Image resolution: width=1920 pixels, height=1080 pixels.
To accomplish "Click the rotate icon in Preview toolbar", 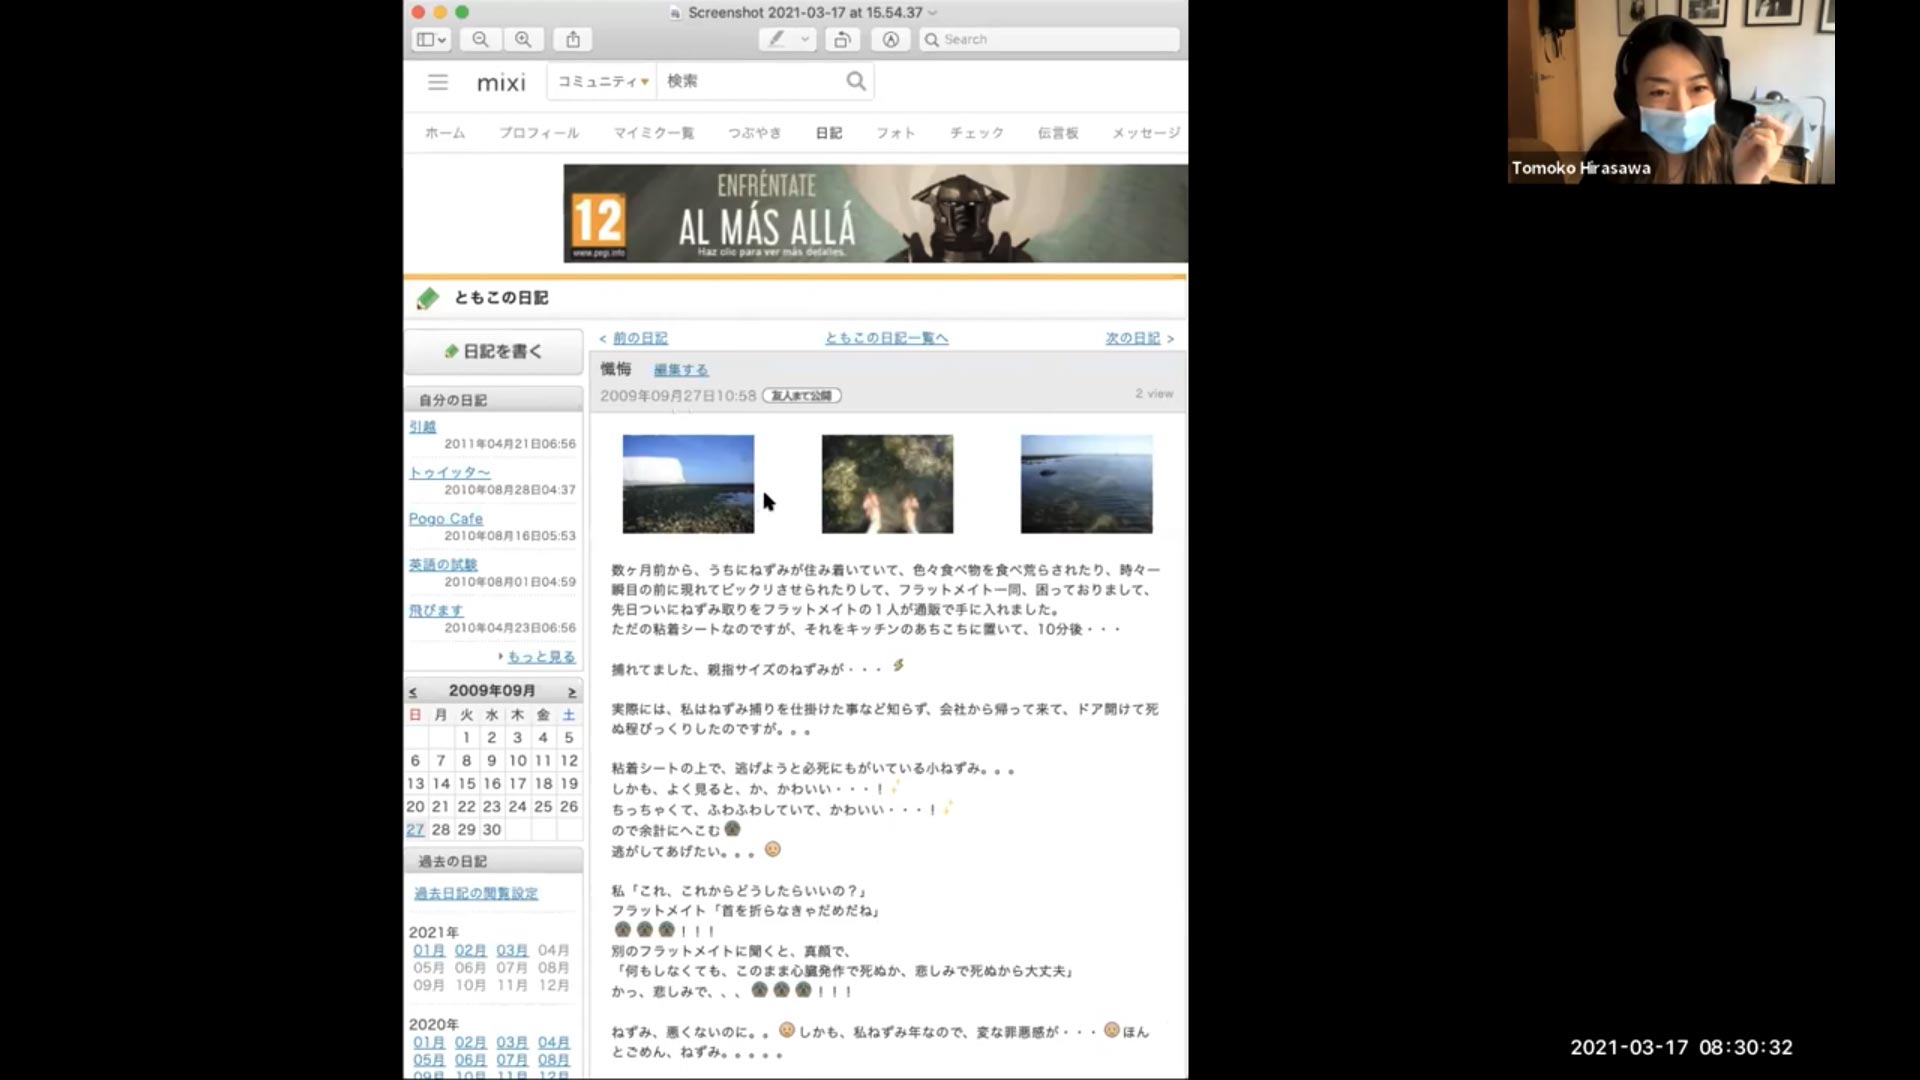I will click(843, 39).
